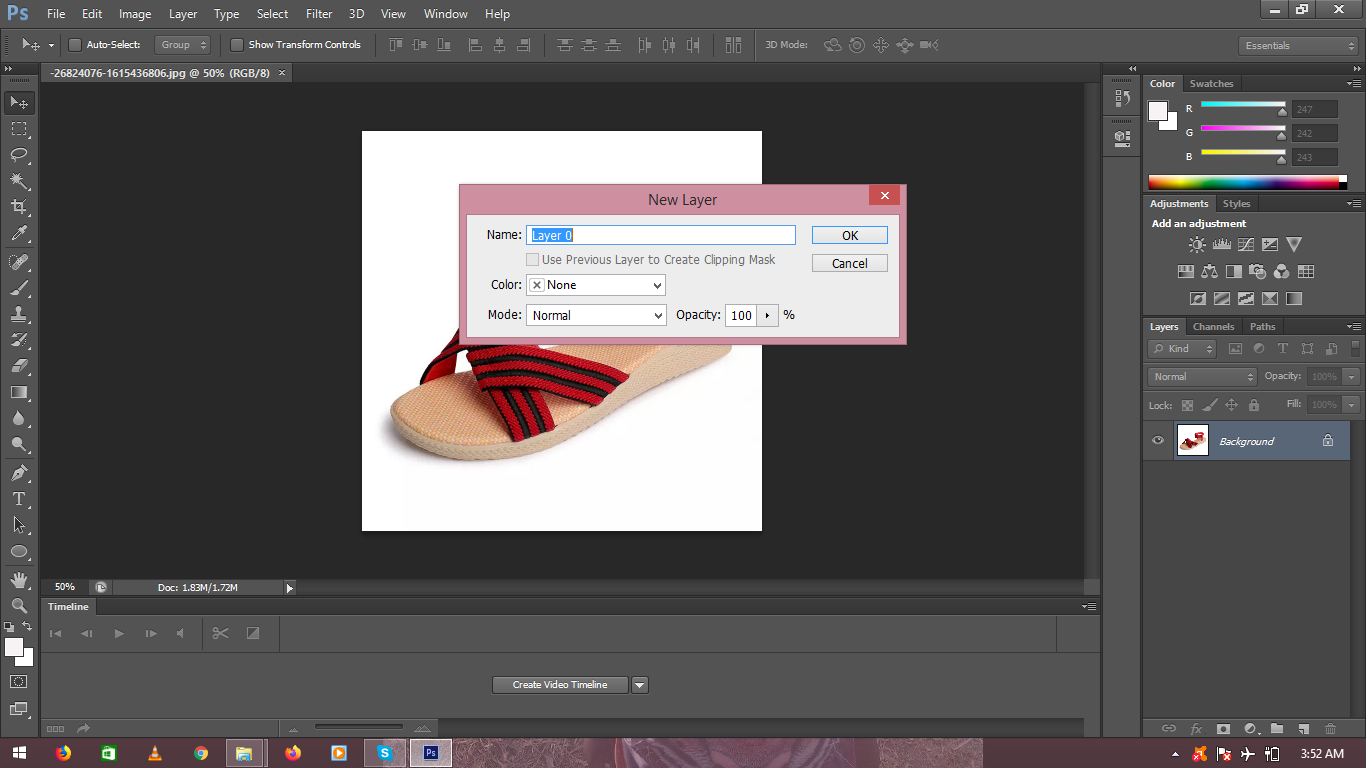Select the Clone Stamp tool
1366x768 pixels.
19,314
